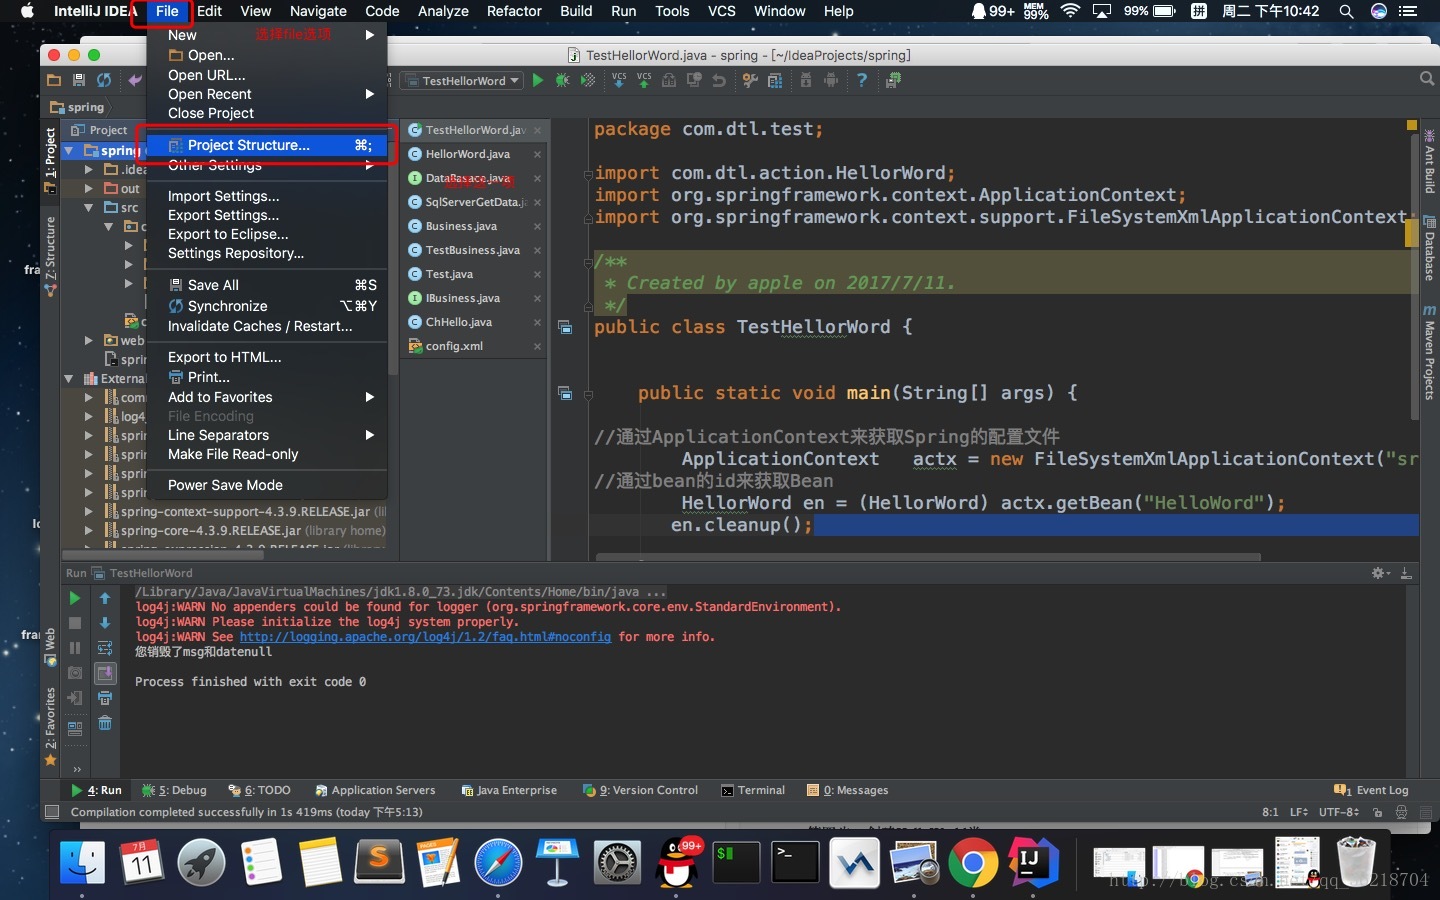Viewport: 1440px width, 900px height.
Task: Click cursor position 8:1 in status bar
Action: click(1270, 812)
